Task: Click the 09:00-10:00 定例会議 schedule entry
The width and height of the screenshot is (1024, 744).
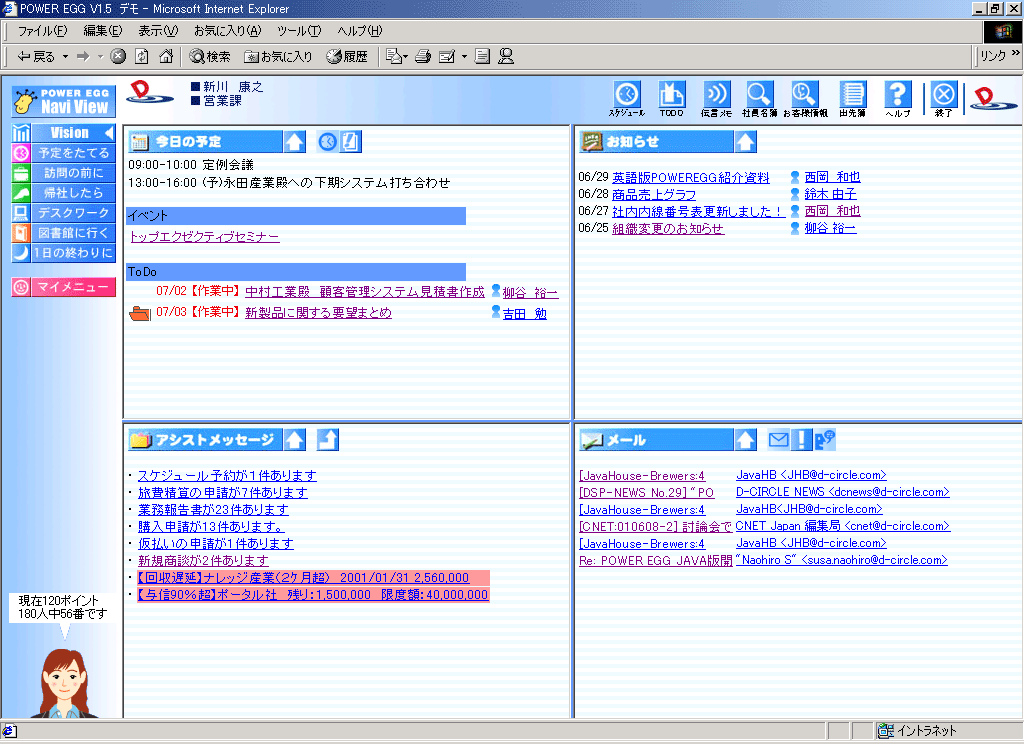Action: click(x=191, y=165)
